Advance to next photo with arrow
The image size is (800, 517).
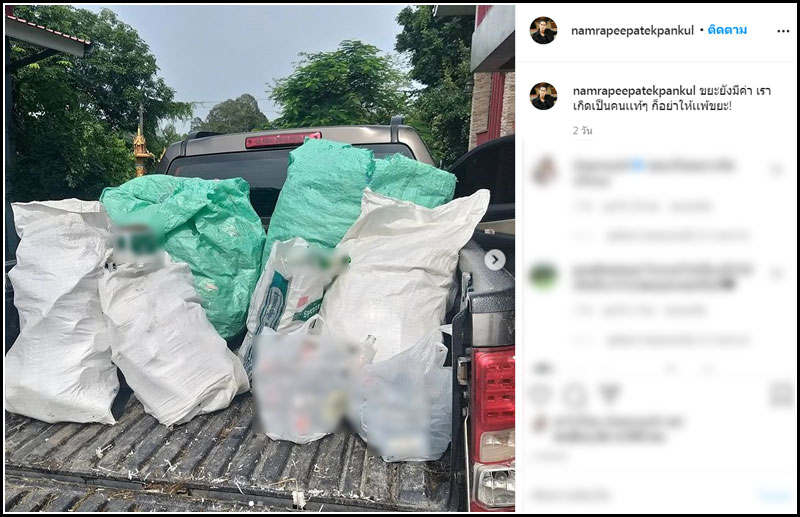pos(494,260)
